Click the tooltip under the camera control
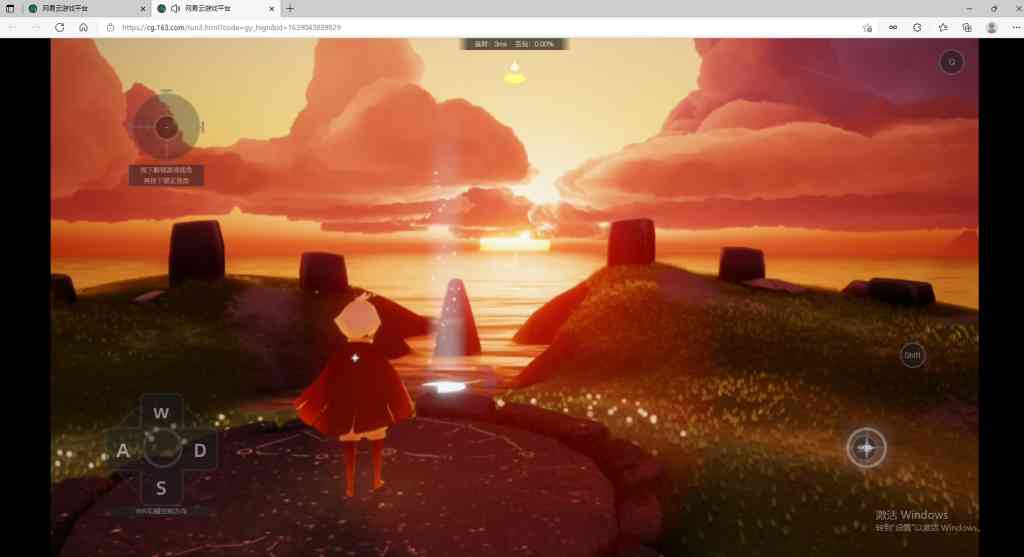 (166, 175)
